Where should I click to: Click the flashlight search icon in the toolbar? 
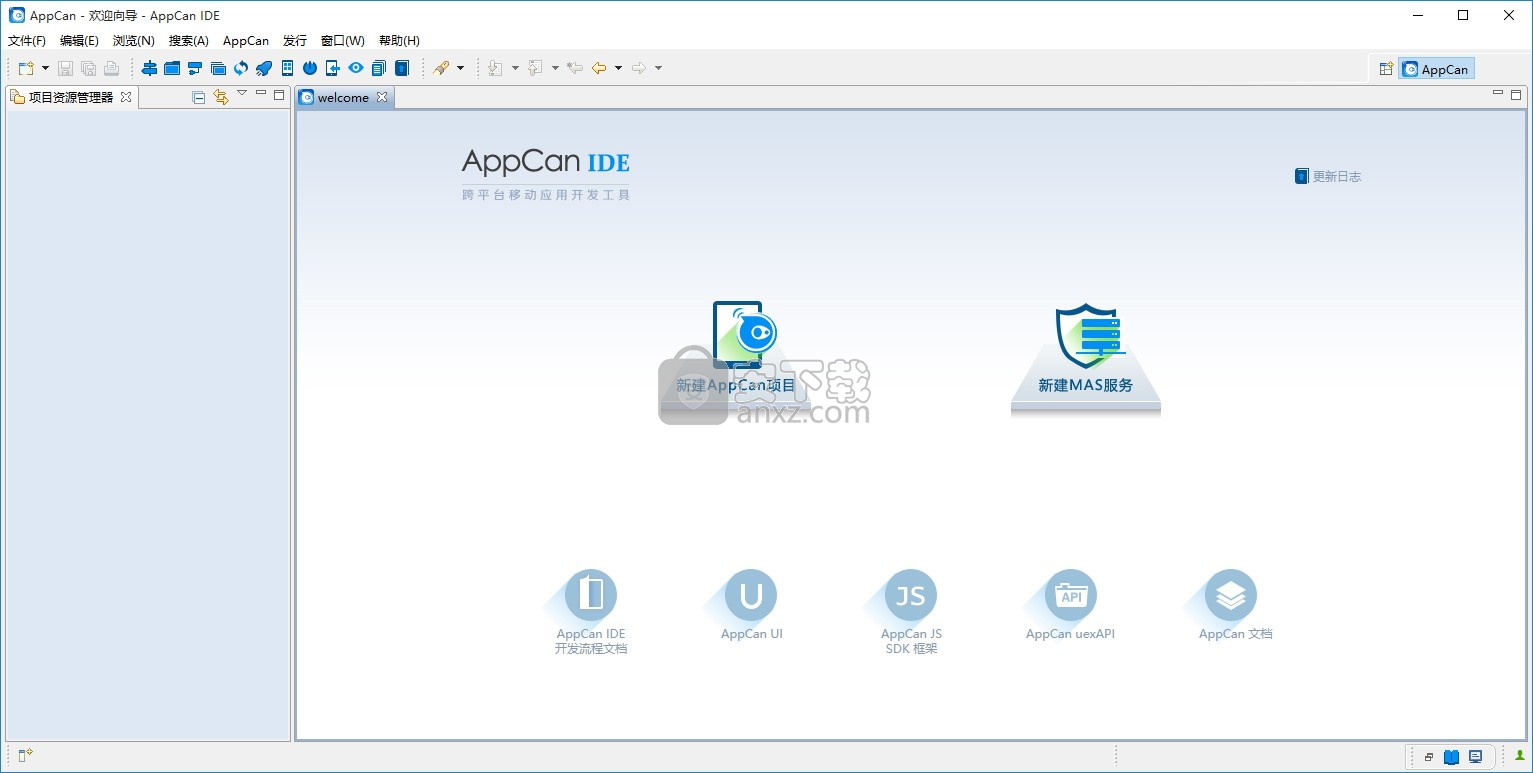click(x=441, y=68)
